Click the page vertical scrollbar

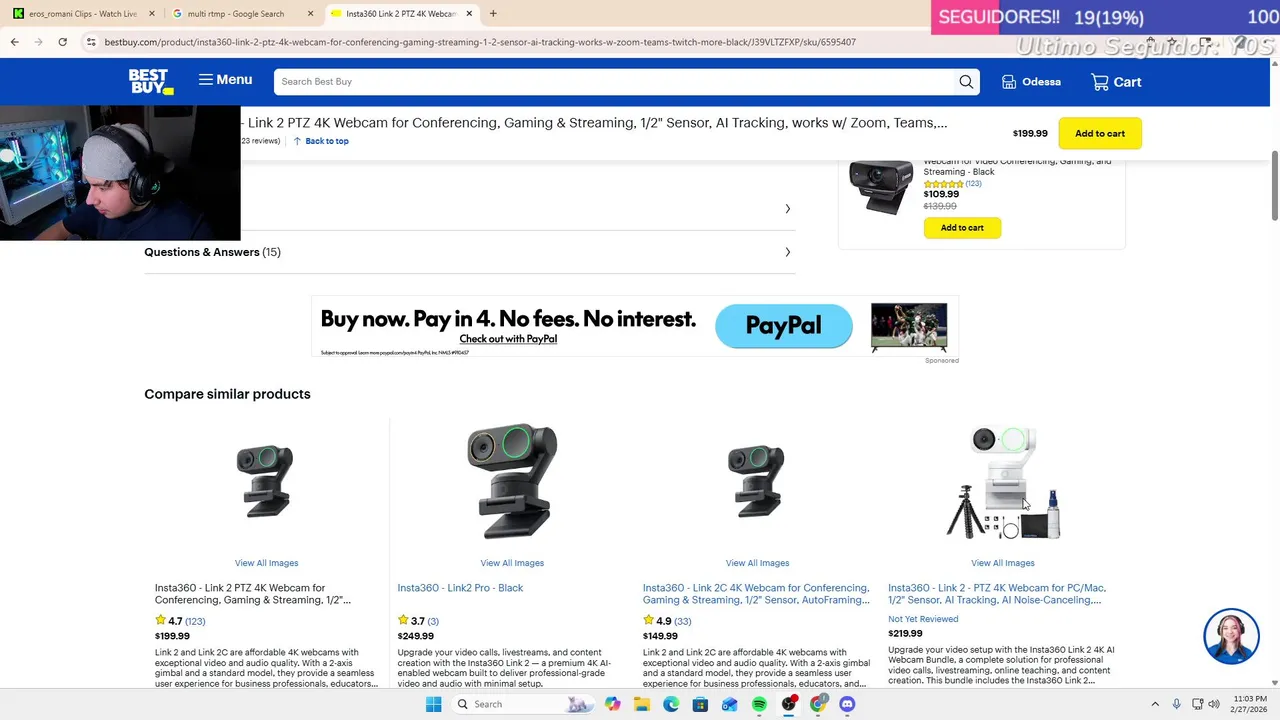(x=1275, y=185)
